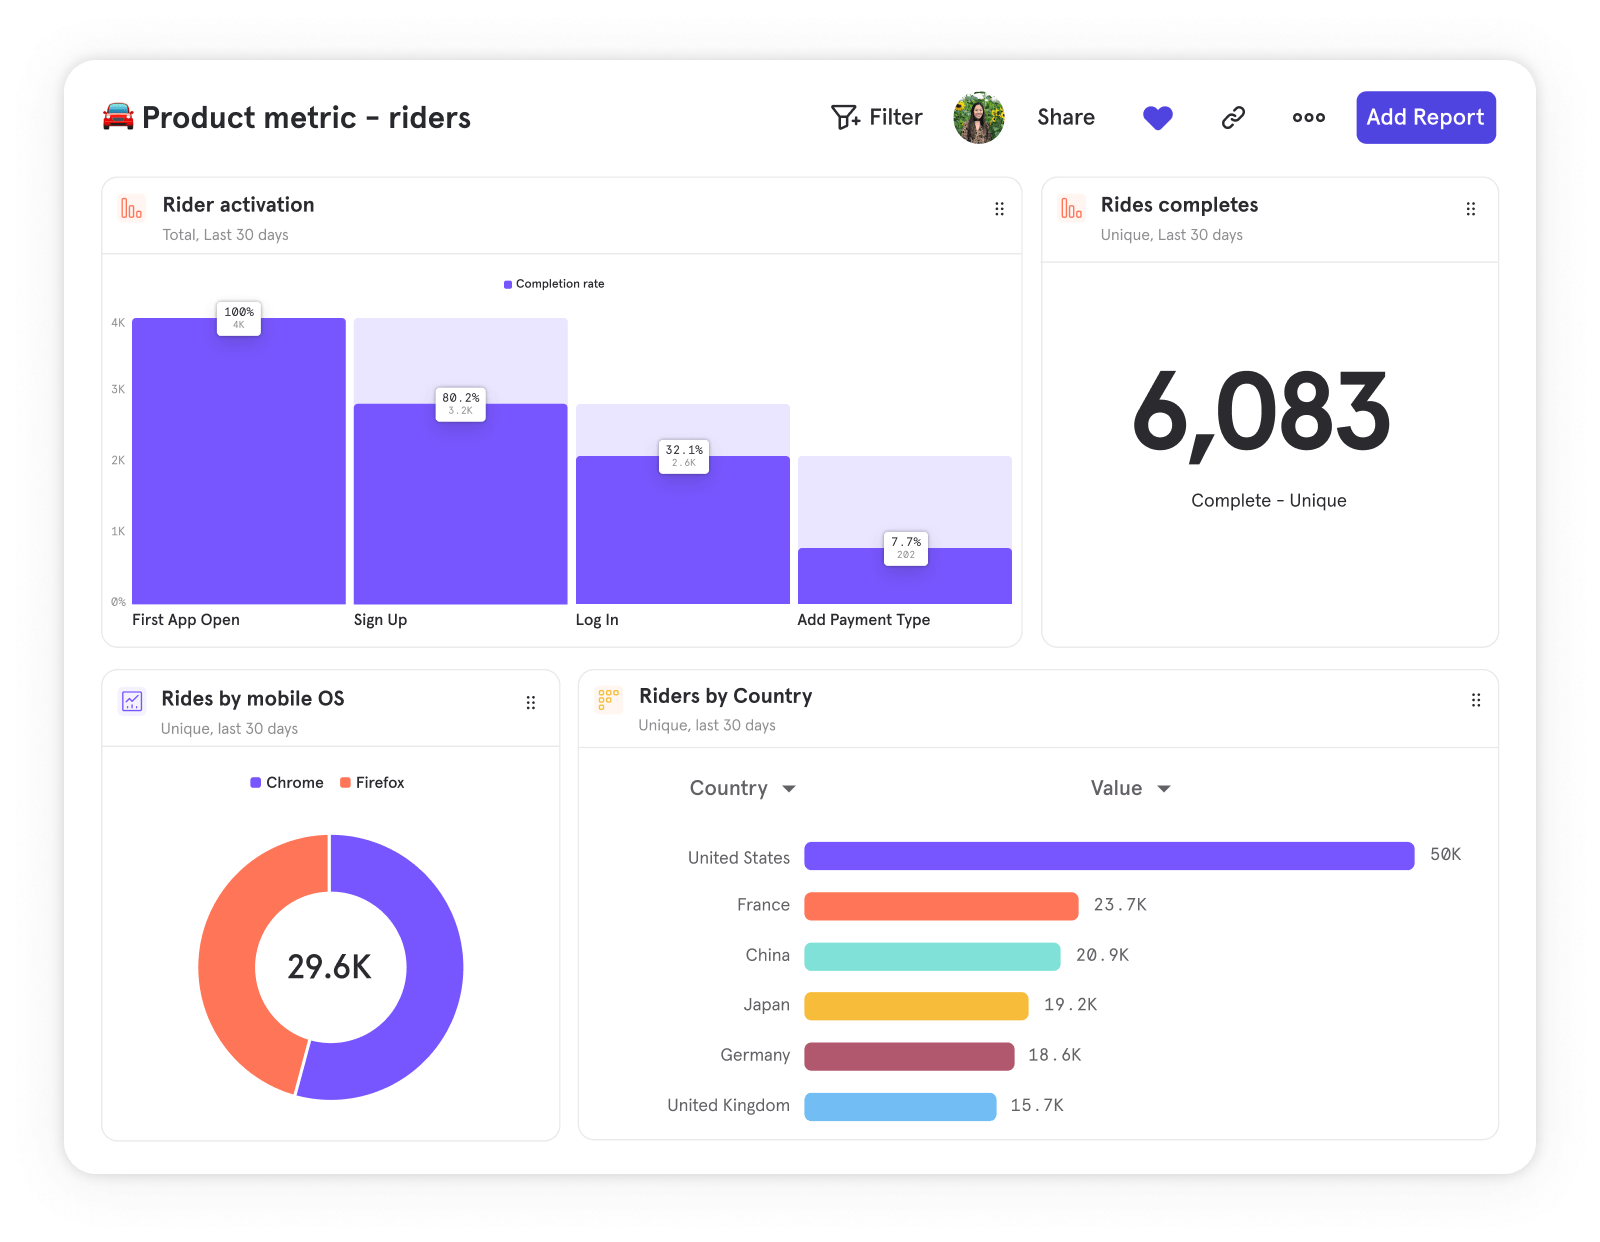This screenshot has width=1600, height=1242.
Task: Click the Add Report button
Action: [1425, 117]
